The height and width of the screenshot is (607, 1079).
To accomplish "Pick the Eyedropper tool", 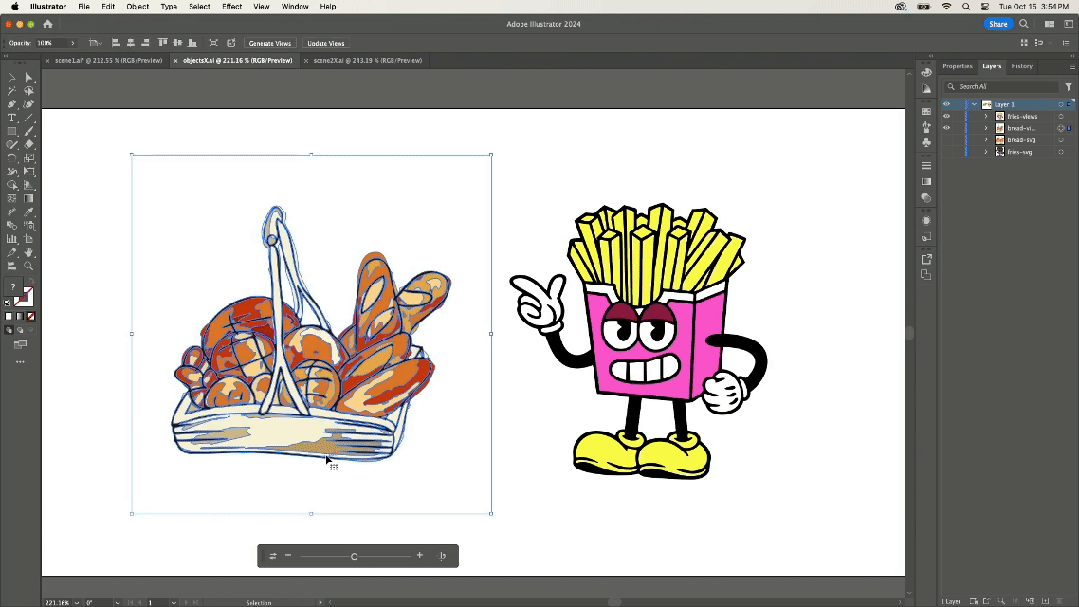I will click(29, 212).
